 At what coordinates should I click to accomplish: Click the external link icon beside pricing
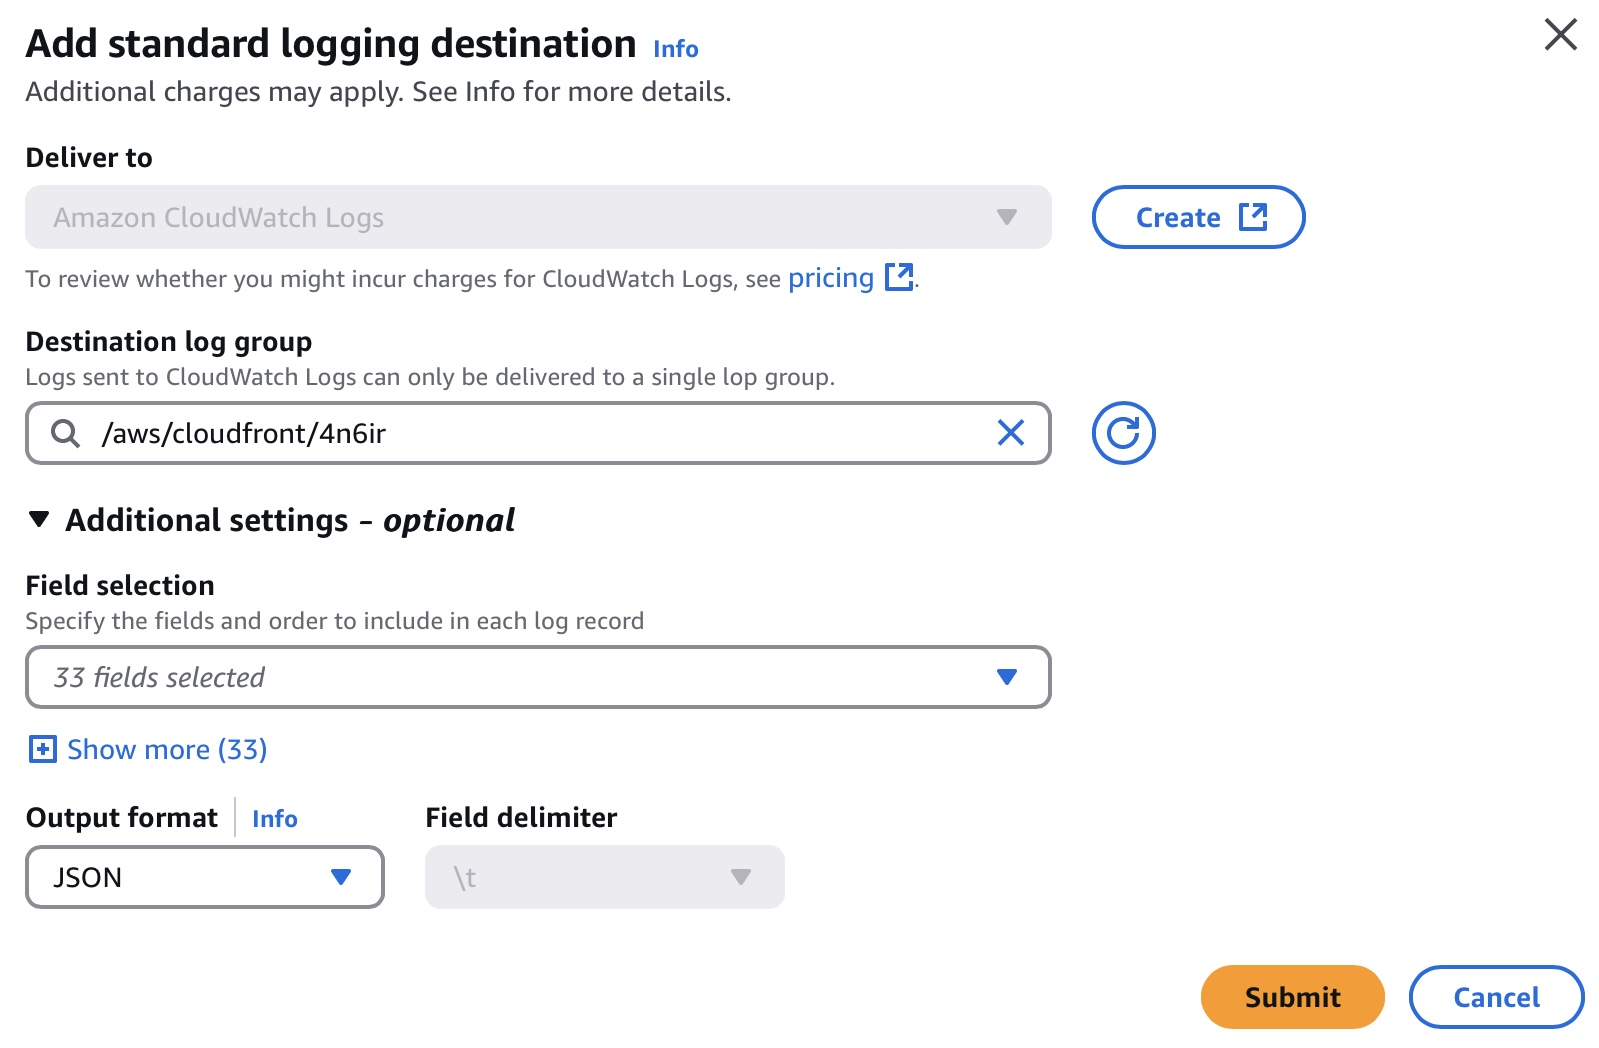click(x=899, y=277)
